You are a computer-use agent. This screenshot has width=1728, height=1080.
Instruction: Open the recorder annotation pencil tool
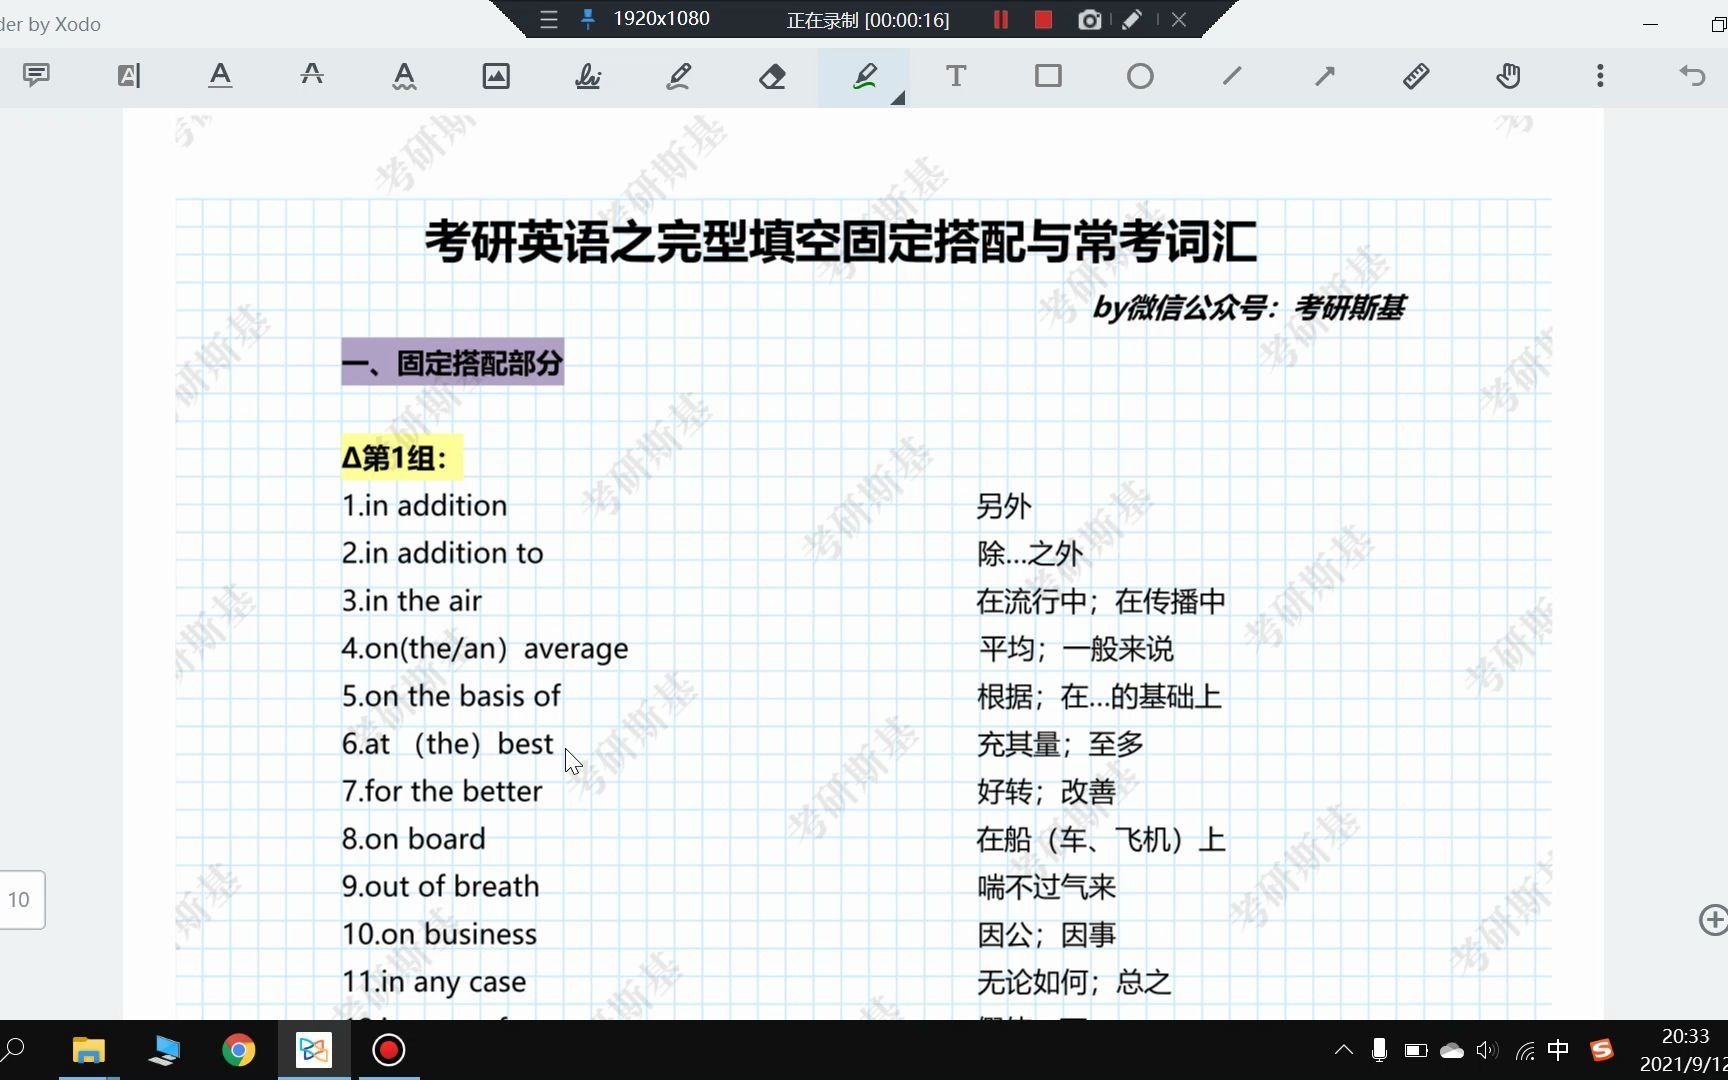coord(1132,20)
